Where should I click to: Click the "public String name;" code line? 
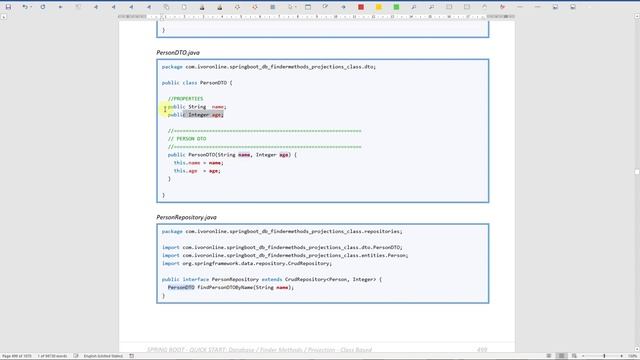[197, 107]
